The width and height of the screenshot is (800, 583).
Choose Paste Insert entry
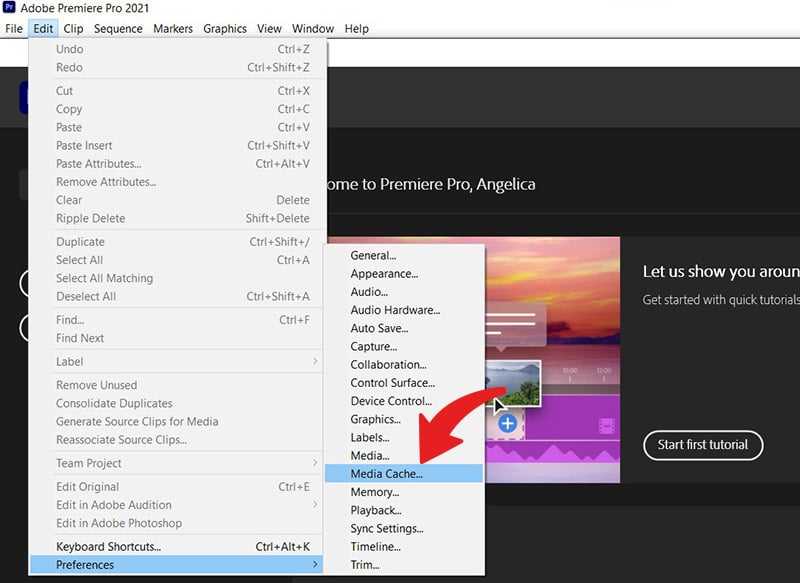pyautogui.click(x=177, y=145)
